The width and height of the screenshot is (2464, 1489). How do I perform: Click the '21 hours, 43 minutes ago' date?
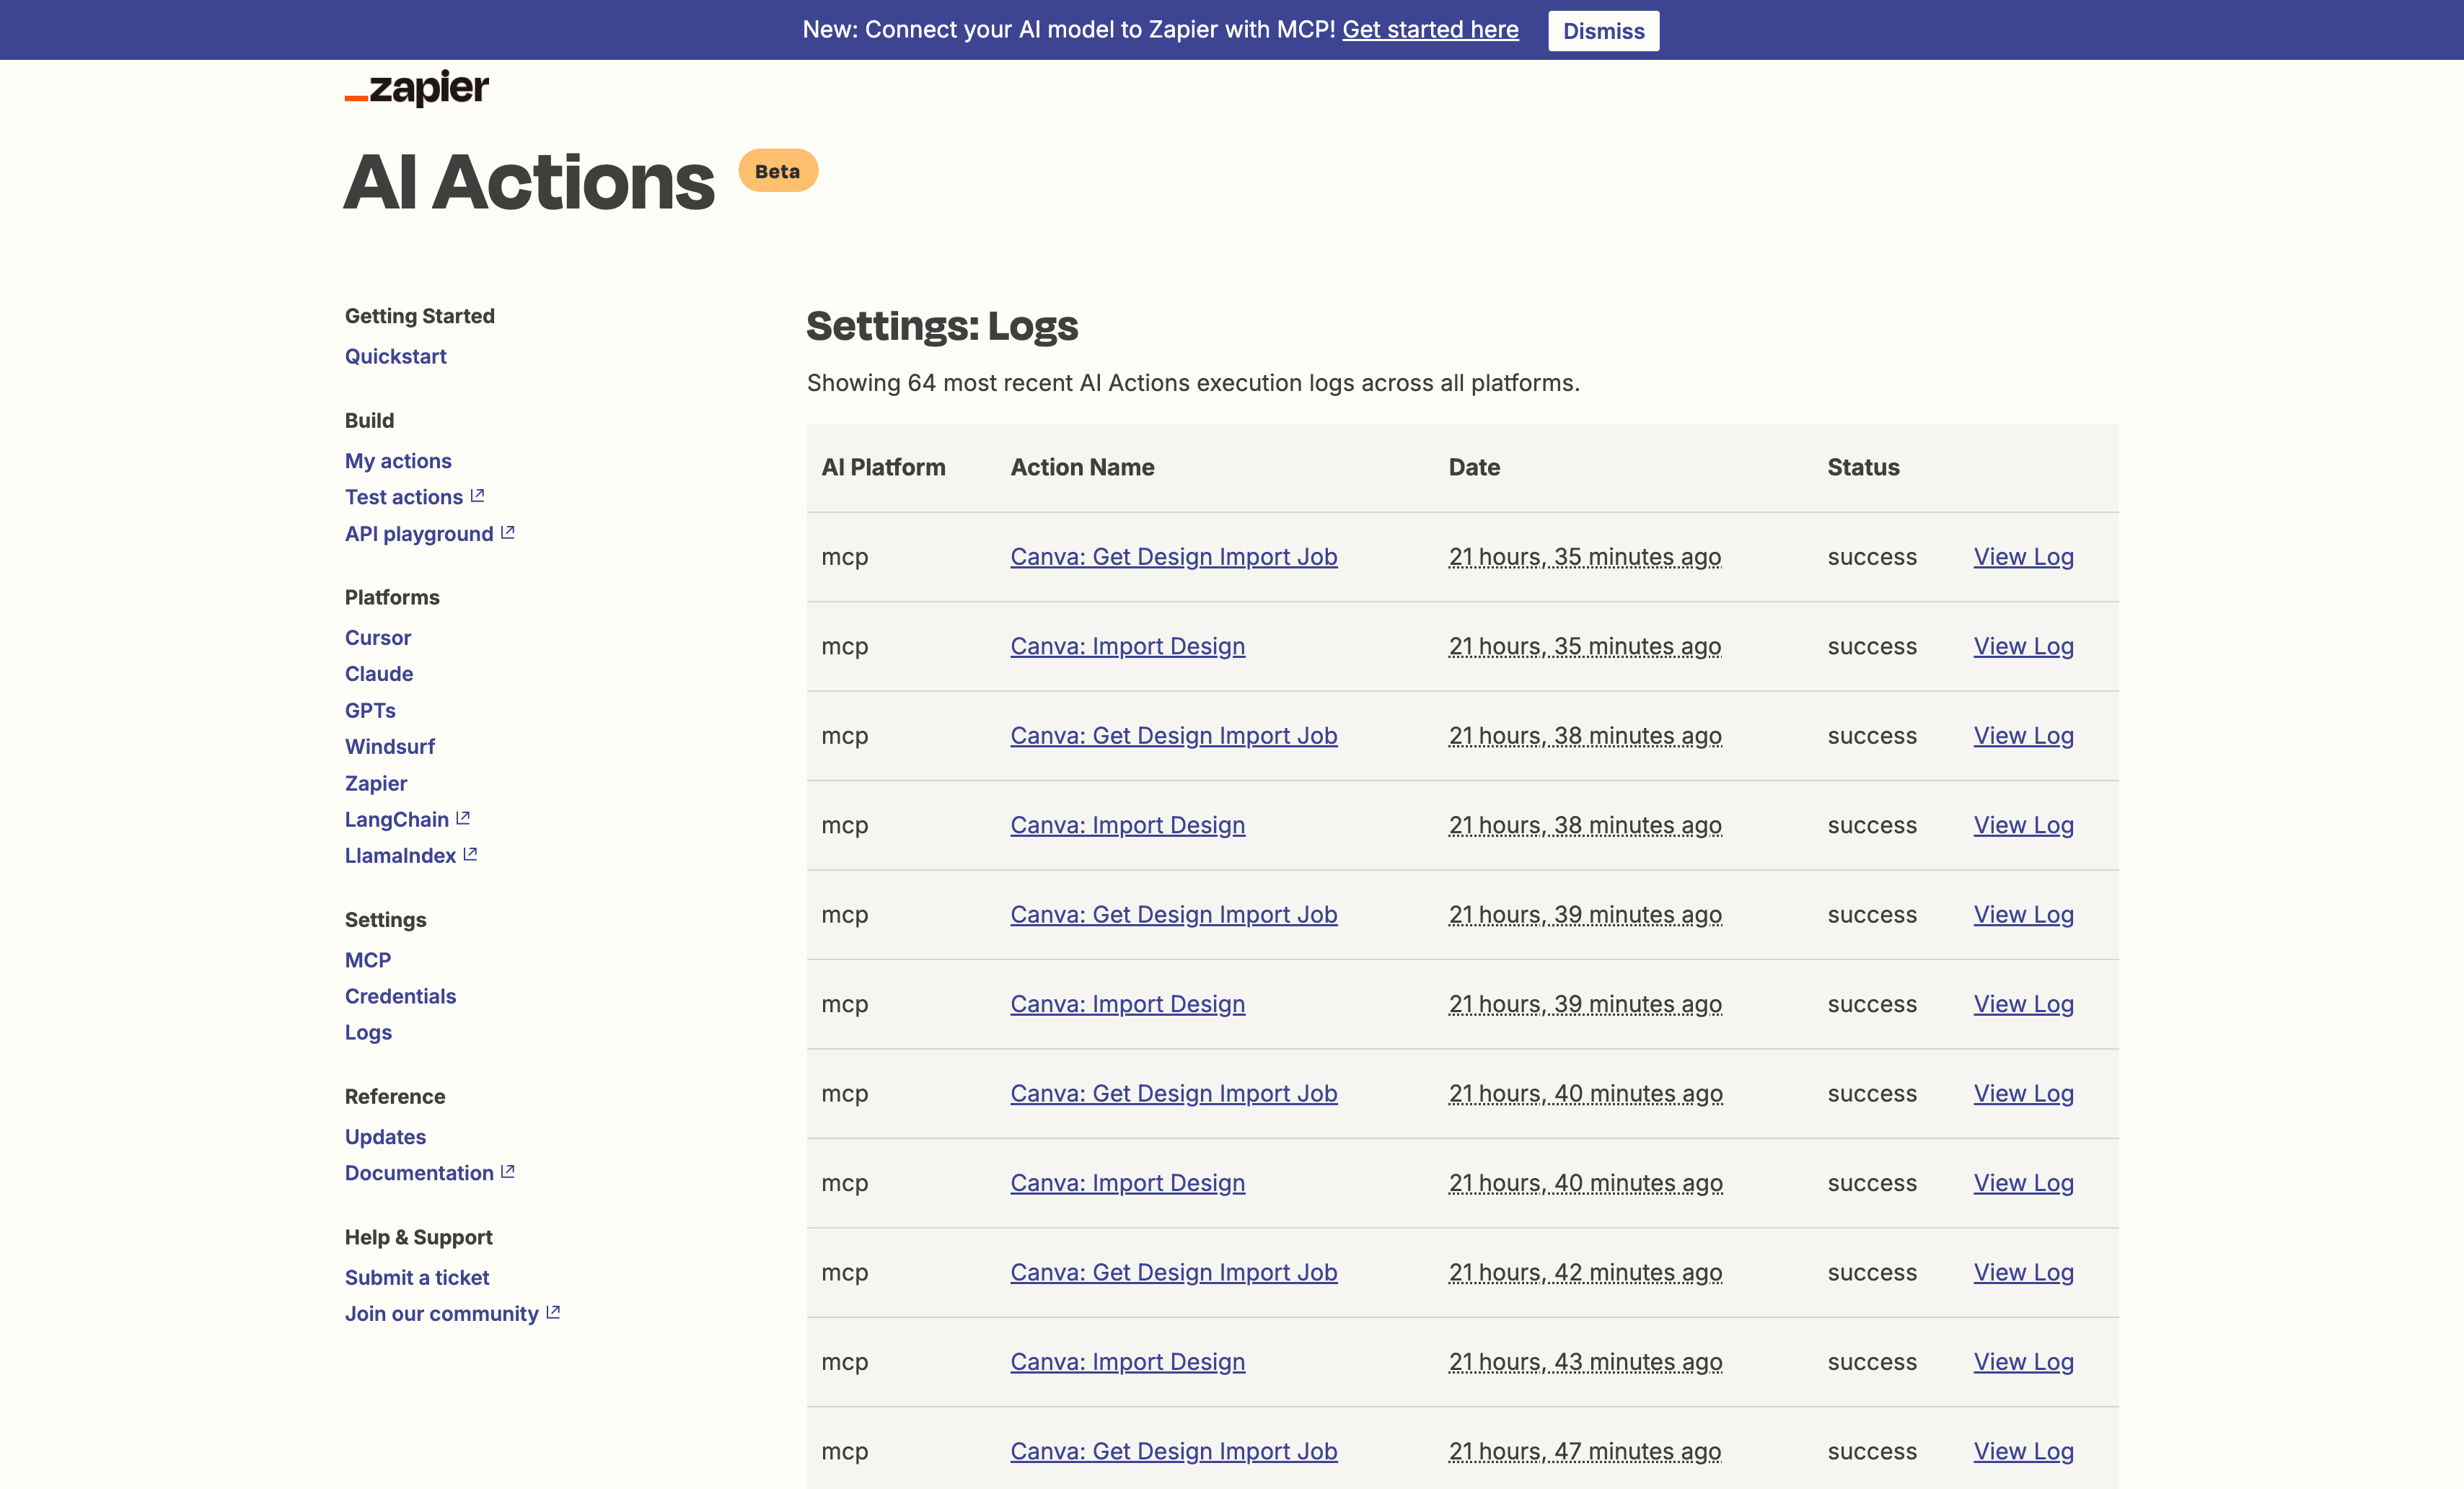(x=1585, y=1362)
